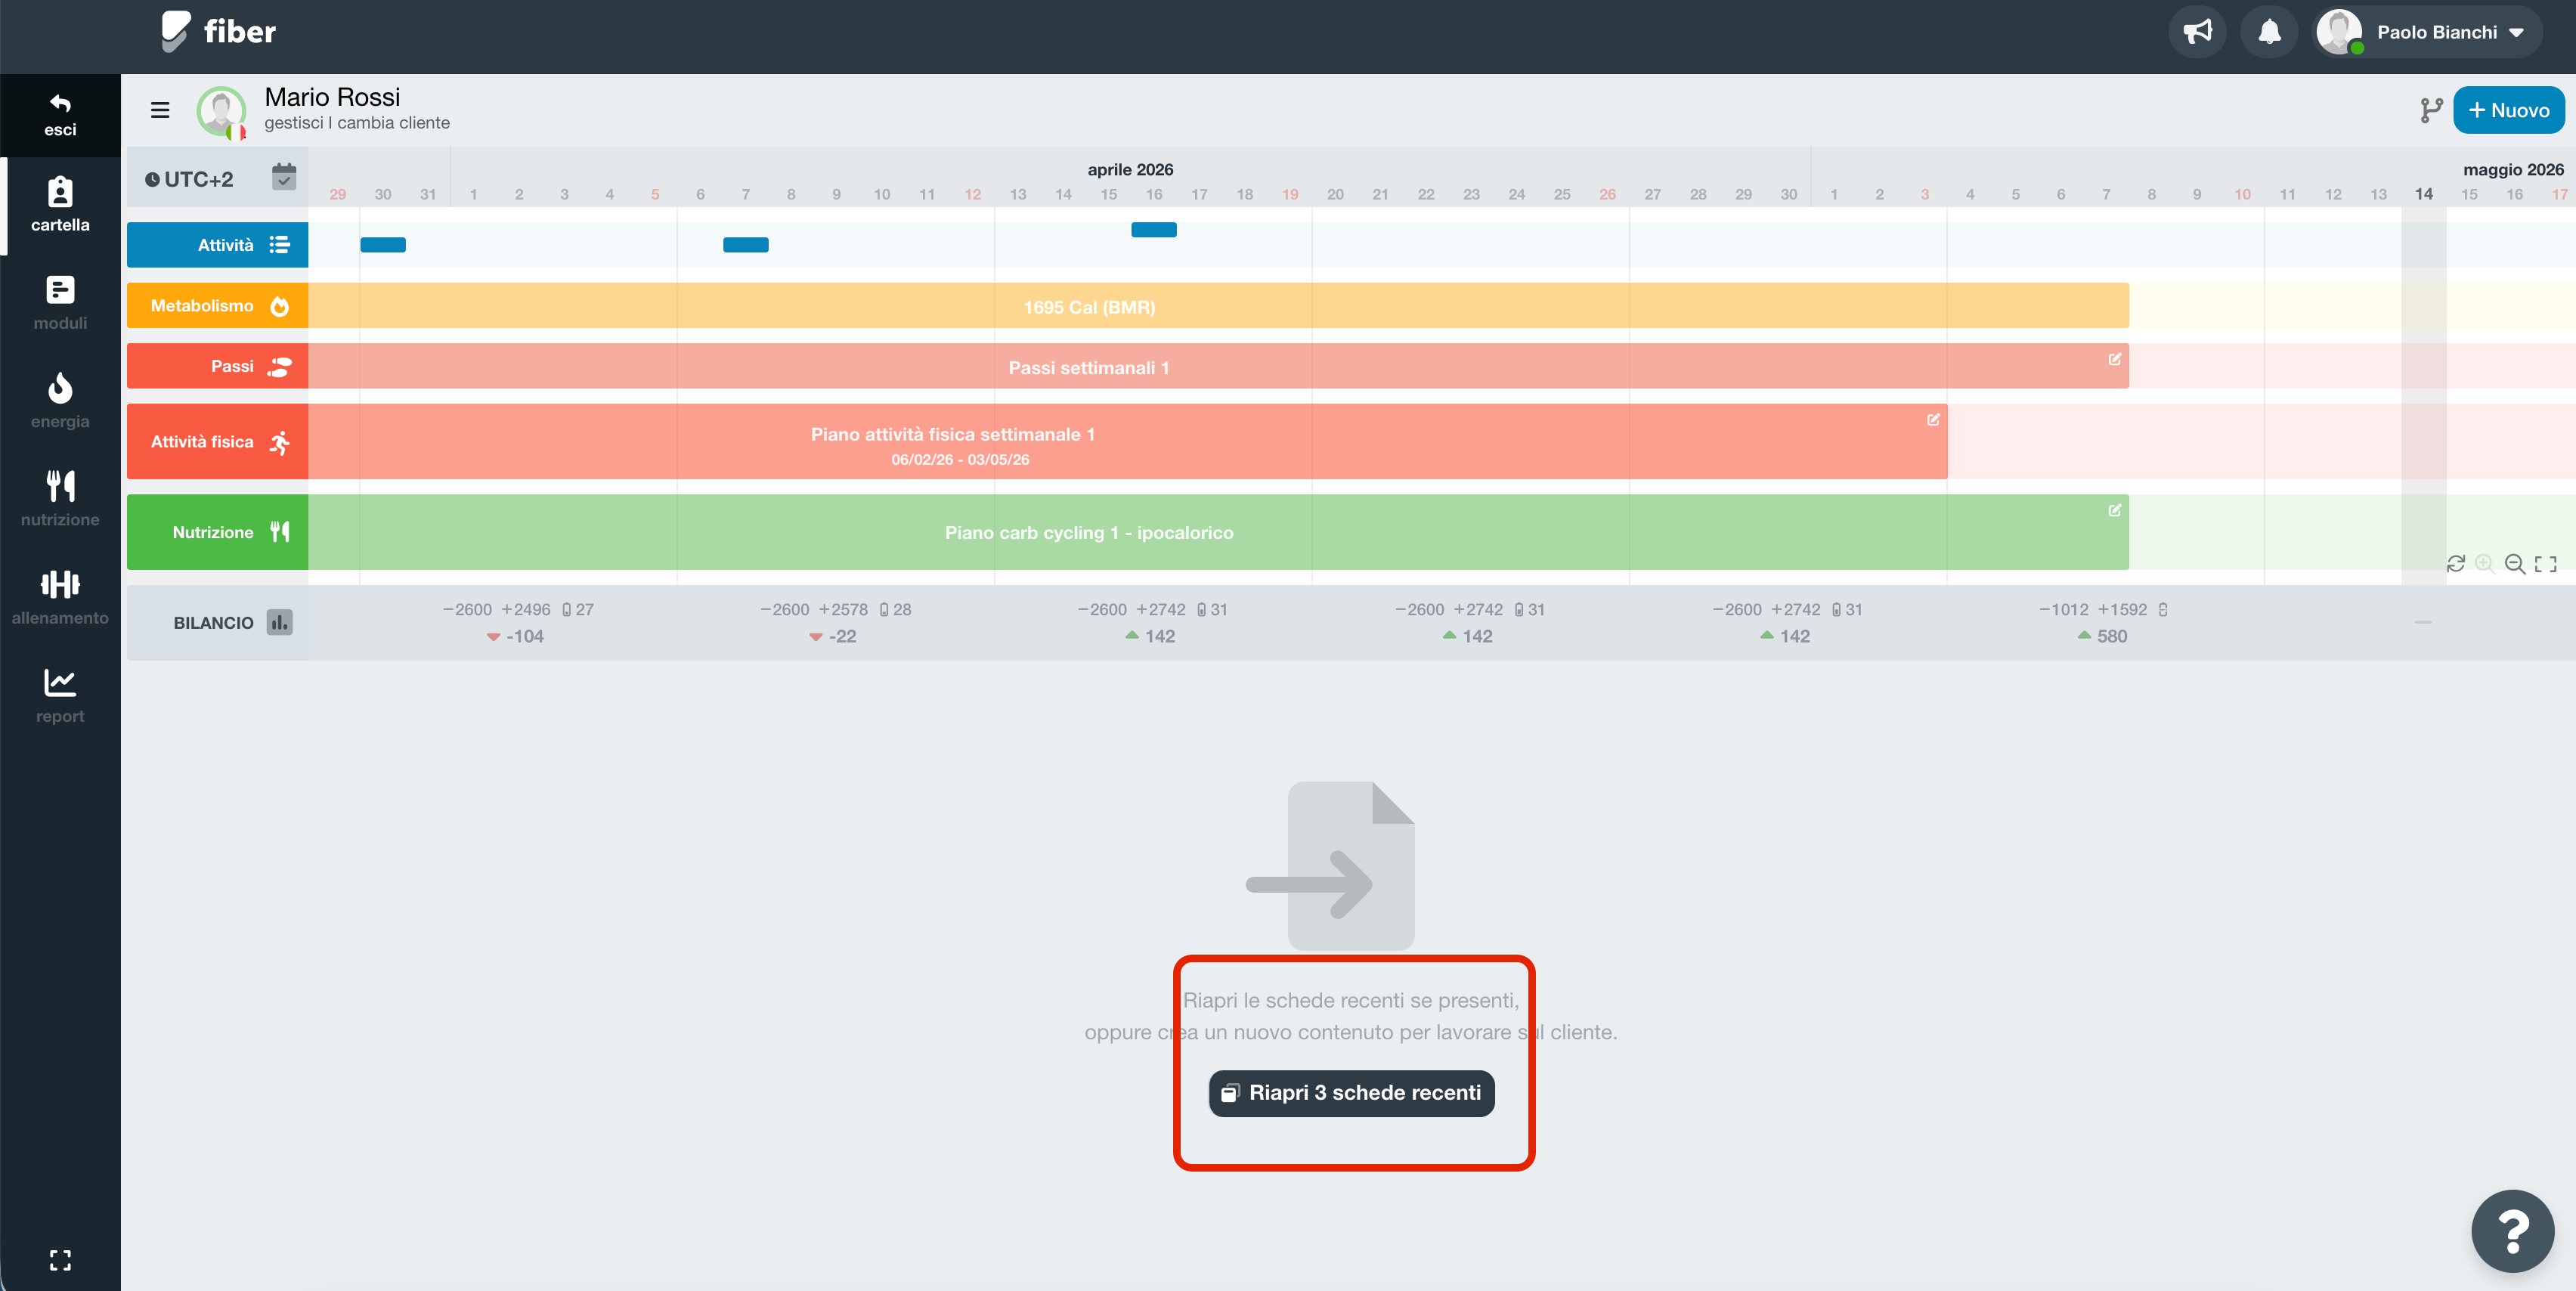Image resolution: width=2576 pixels, height=1291 pixels.
Task: Click the 1695 Cal (BMR) bar
Action: click(x=1218, y=306)
